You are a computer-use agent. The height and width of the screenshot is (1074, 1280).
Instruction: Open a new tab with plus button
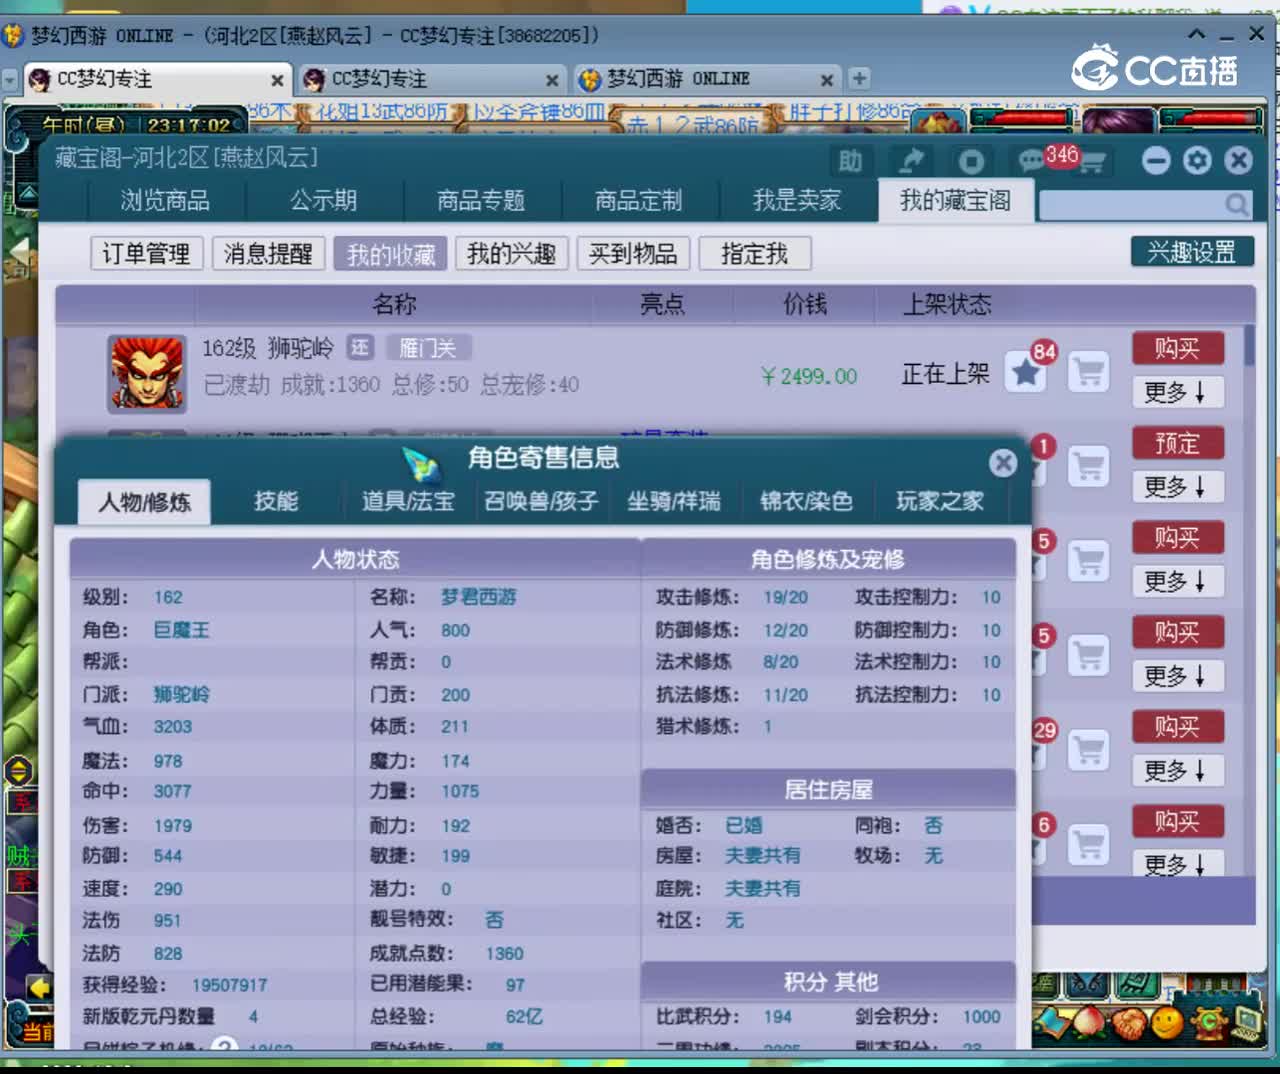[859, 78]
